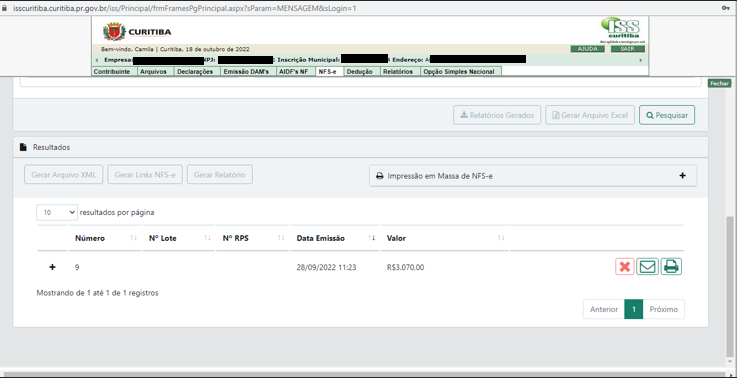Click Mostrando de 1 até 1 text

97,293
